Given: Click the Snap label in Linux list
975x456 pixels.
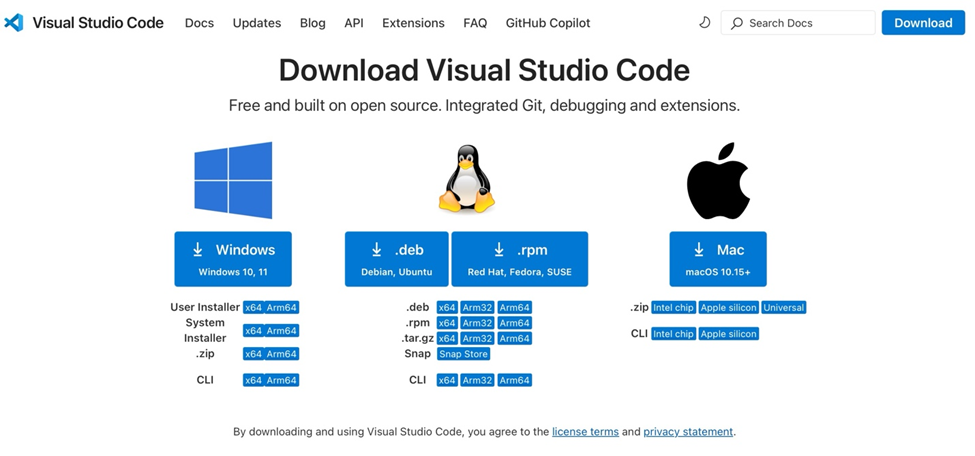Looking at the screenshot, I should coord(417,354).
